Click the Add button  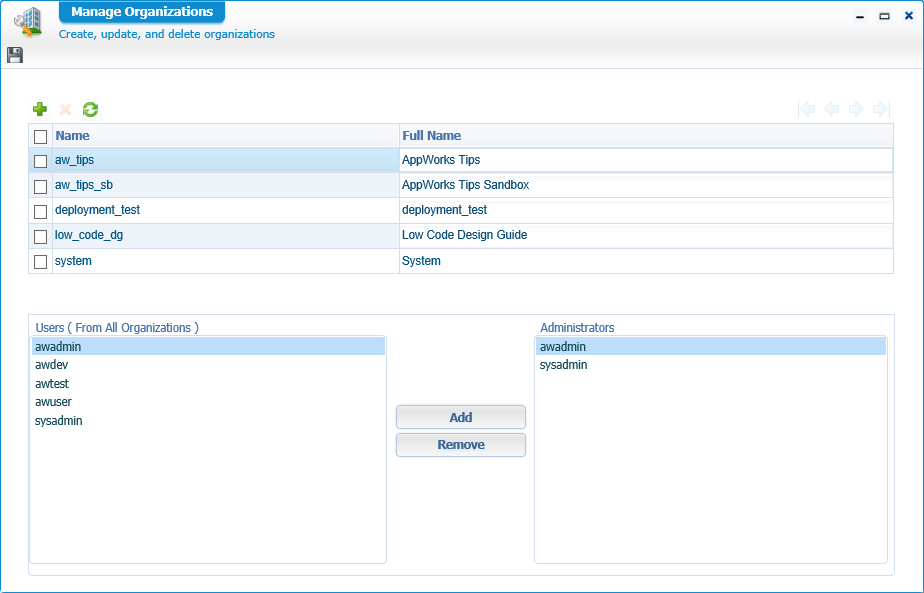click(x=461, y=417)
